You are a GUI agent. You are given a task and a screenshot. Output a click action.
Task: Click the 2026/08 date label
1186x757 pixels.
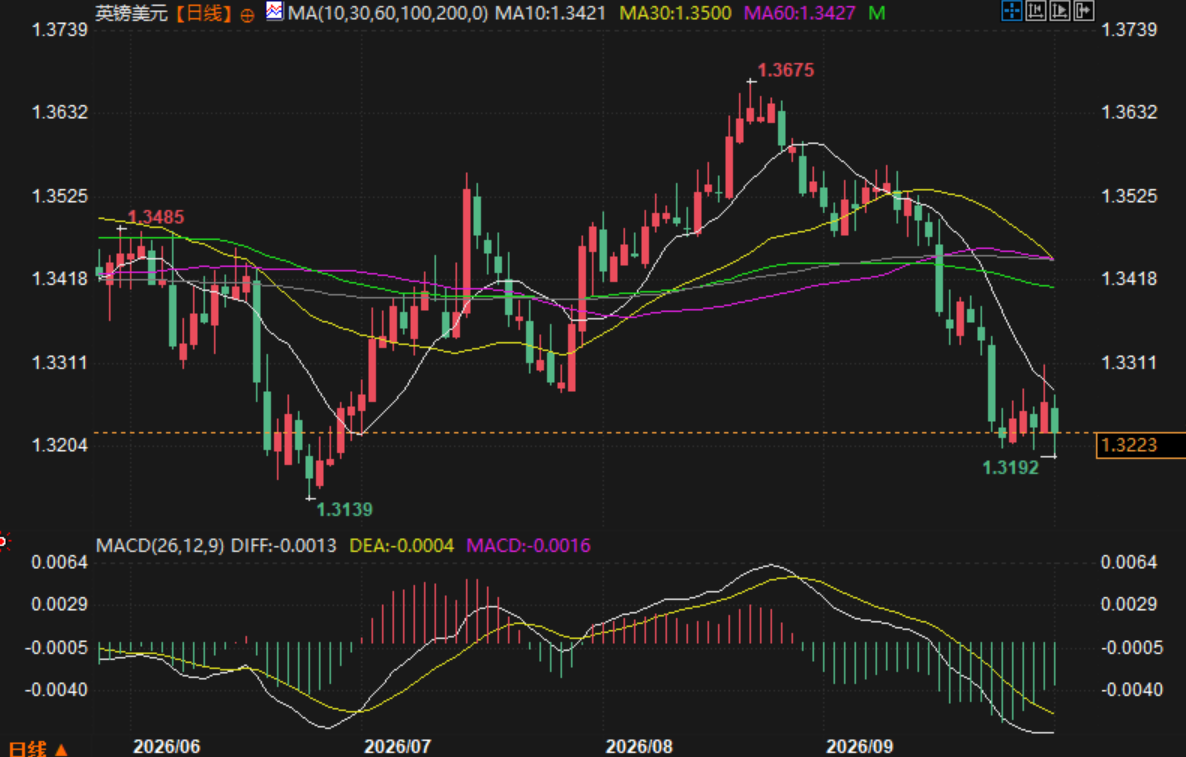pos(639,746)
